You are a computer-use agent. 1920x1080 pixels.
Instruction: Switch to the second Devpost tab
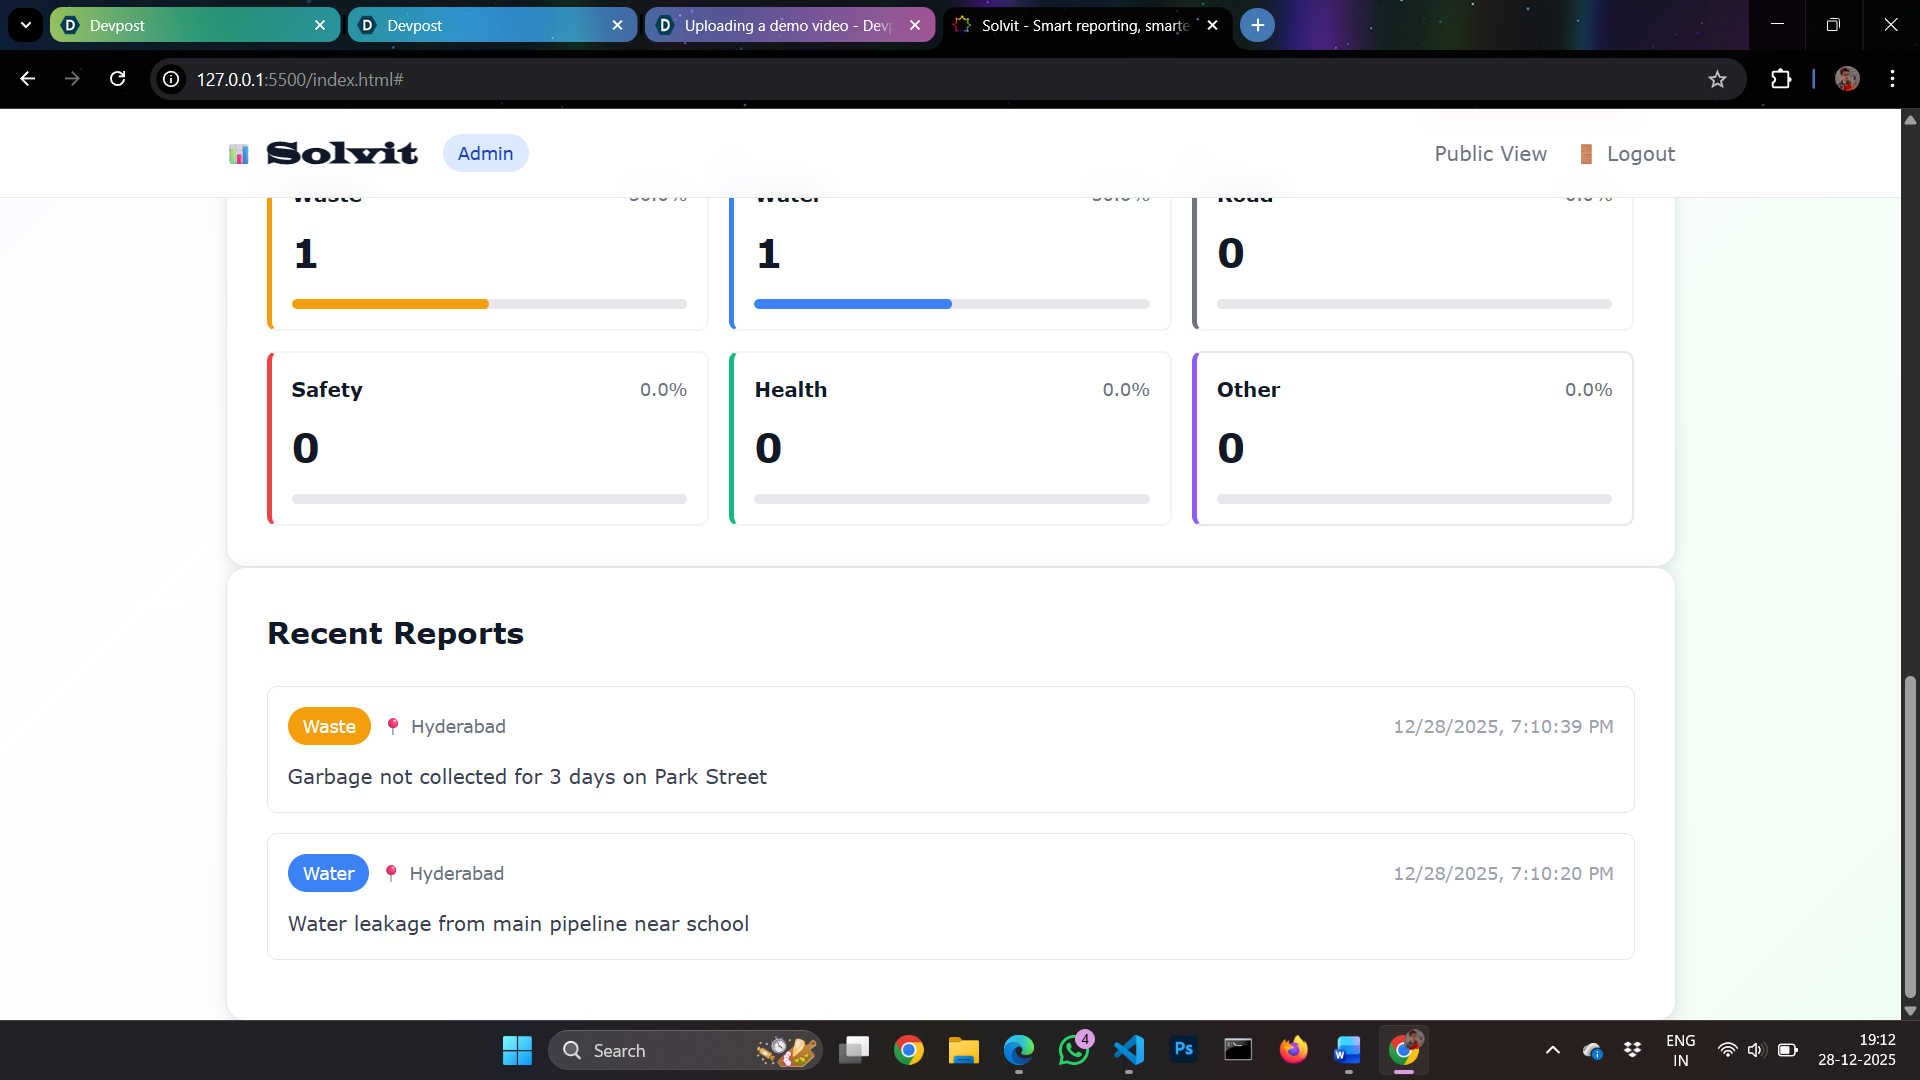coord(492,25)
